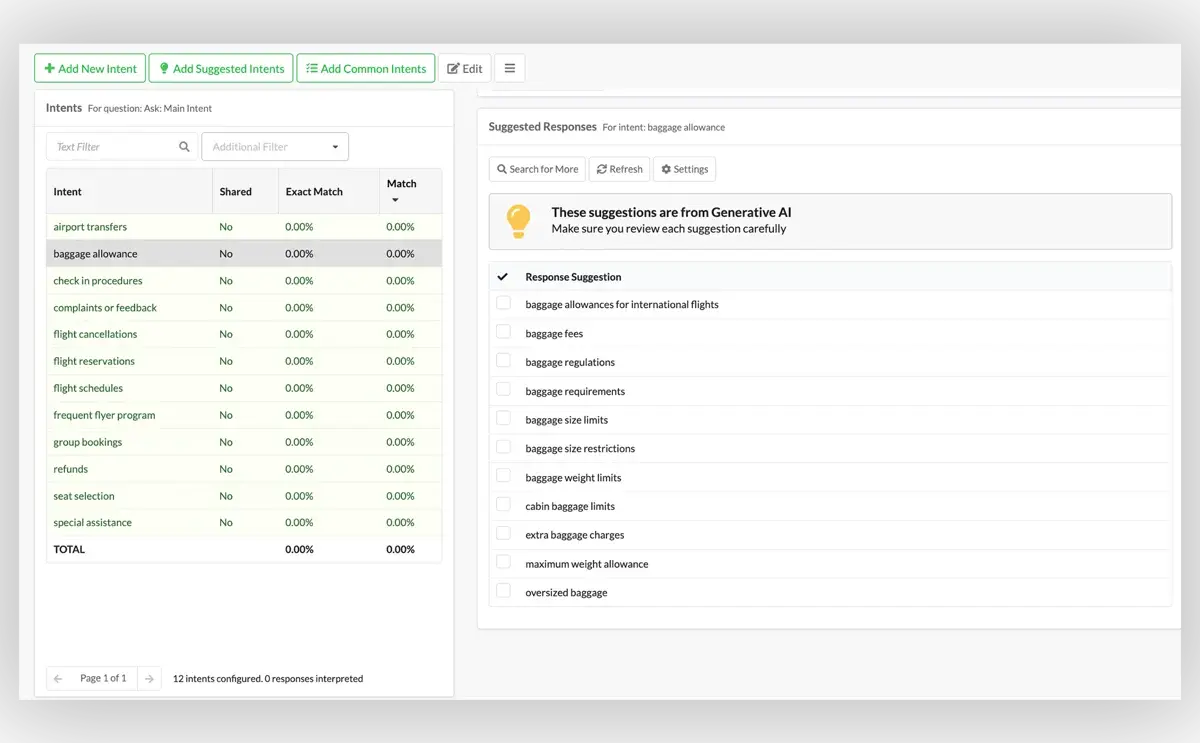The width and height of the screenshot is (1200, 743).
Task: Sort by Match column arrow
Action: click(395, 200)
